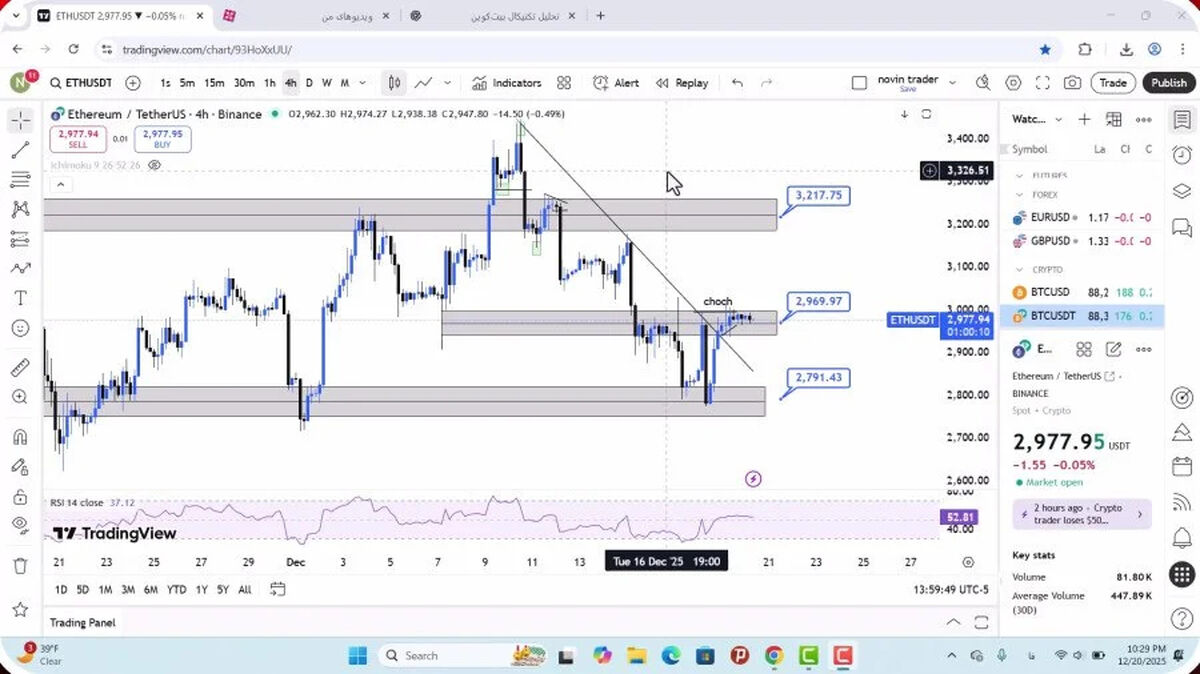Open the Trading Panel tab
The image size is (1200, 674).
(x=83, y=622)
